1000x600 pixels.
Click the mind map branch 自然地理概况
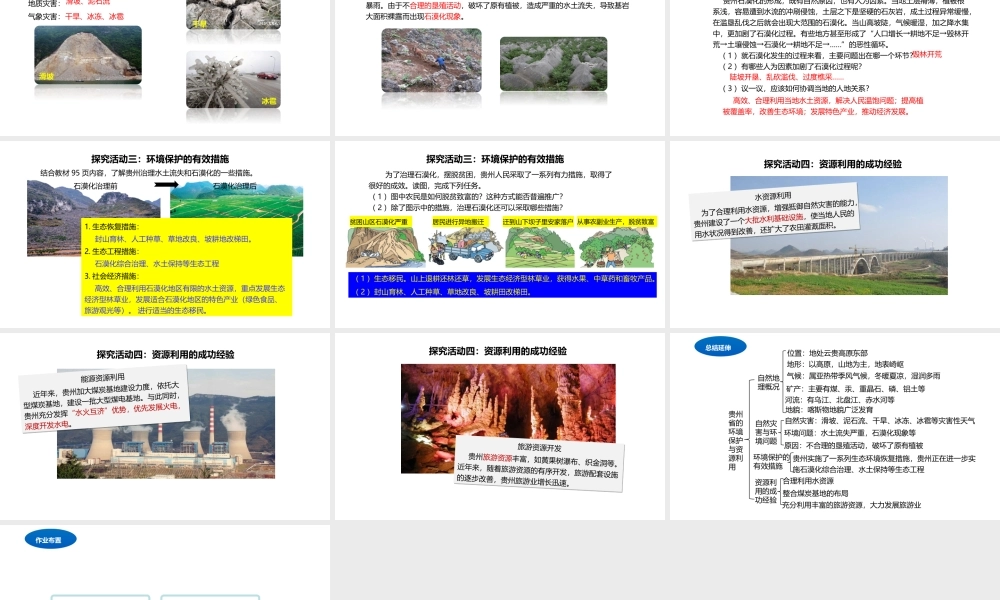tap(768, 382)
